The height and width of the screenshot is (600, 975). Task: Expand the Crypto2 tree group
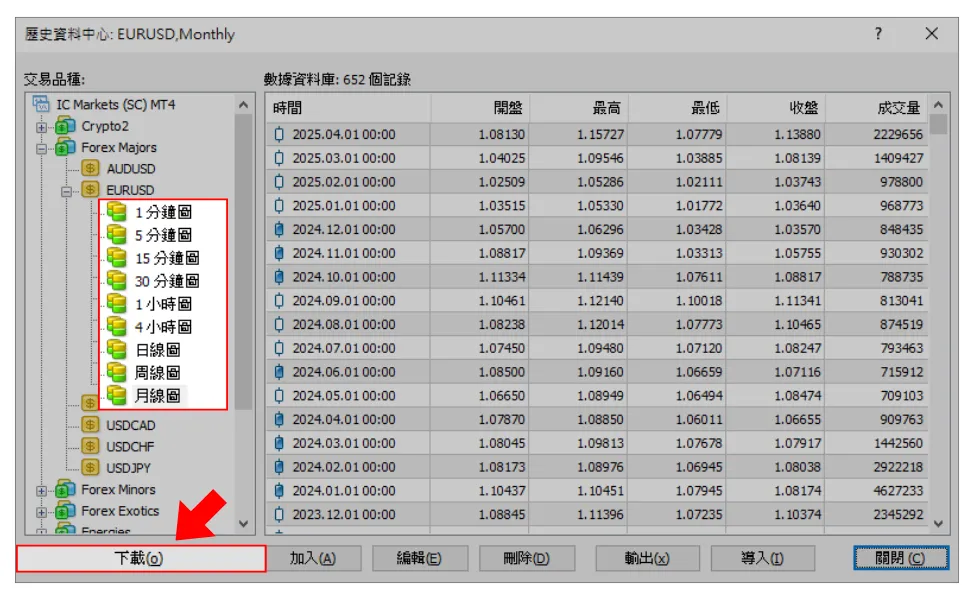click(x=42, y=127)
